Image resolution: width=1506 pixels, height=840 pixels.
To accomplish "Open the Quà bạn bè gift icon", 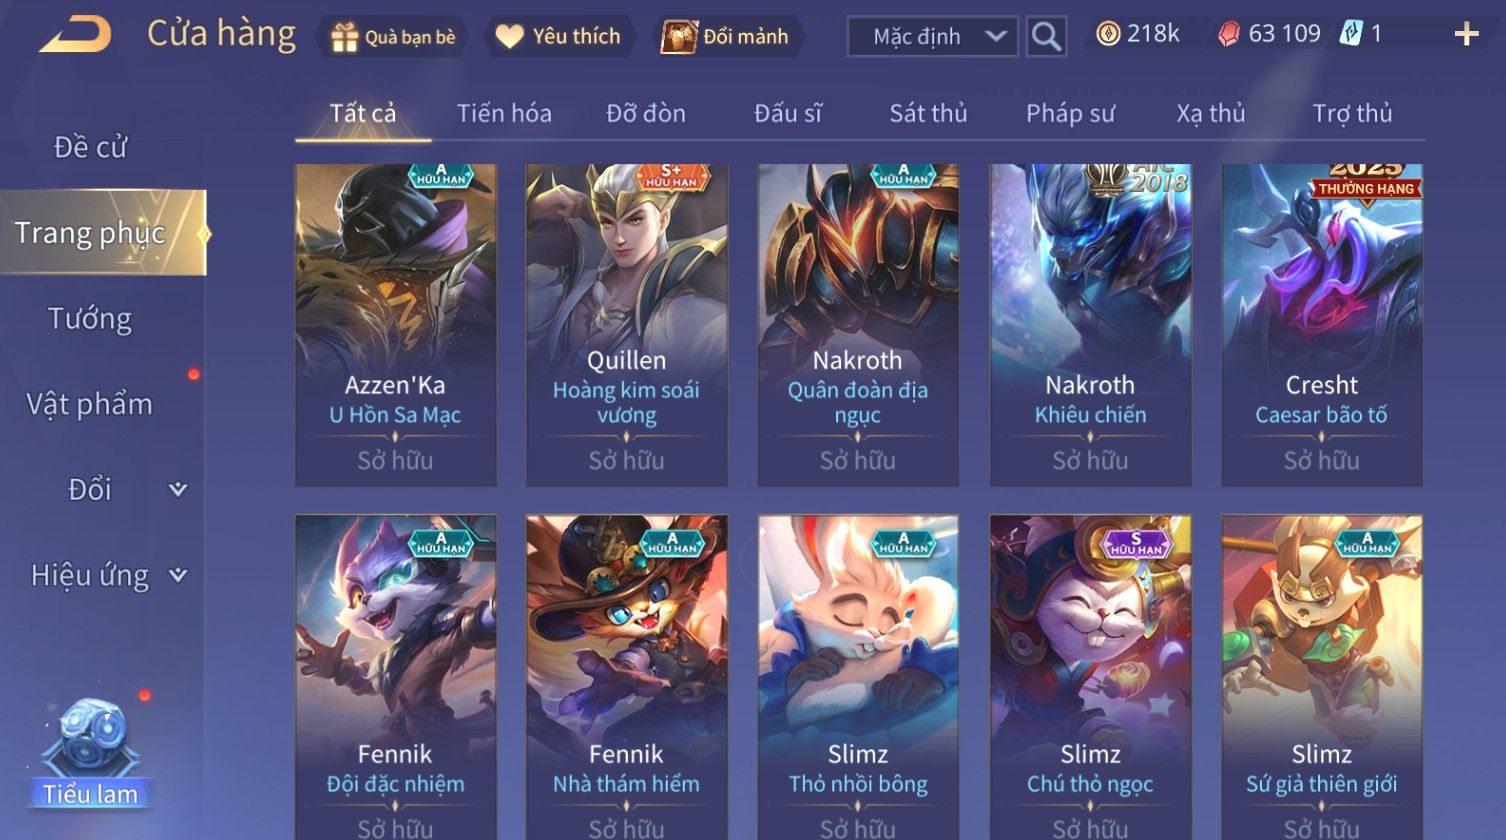I will click(345, 37).
